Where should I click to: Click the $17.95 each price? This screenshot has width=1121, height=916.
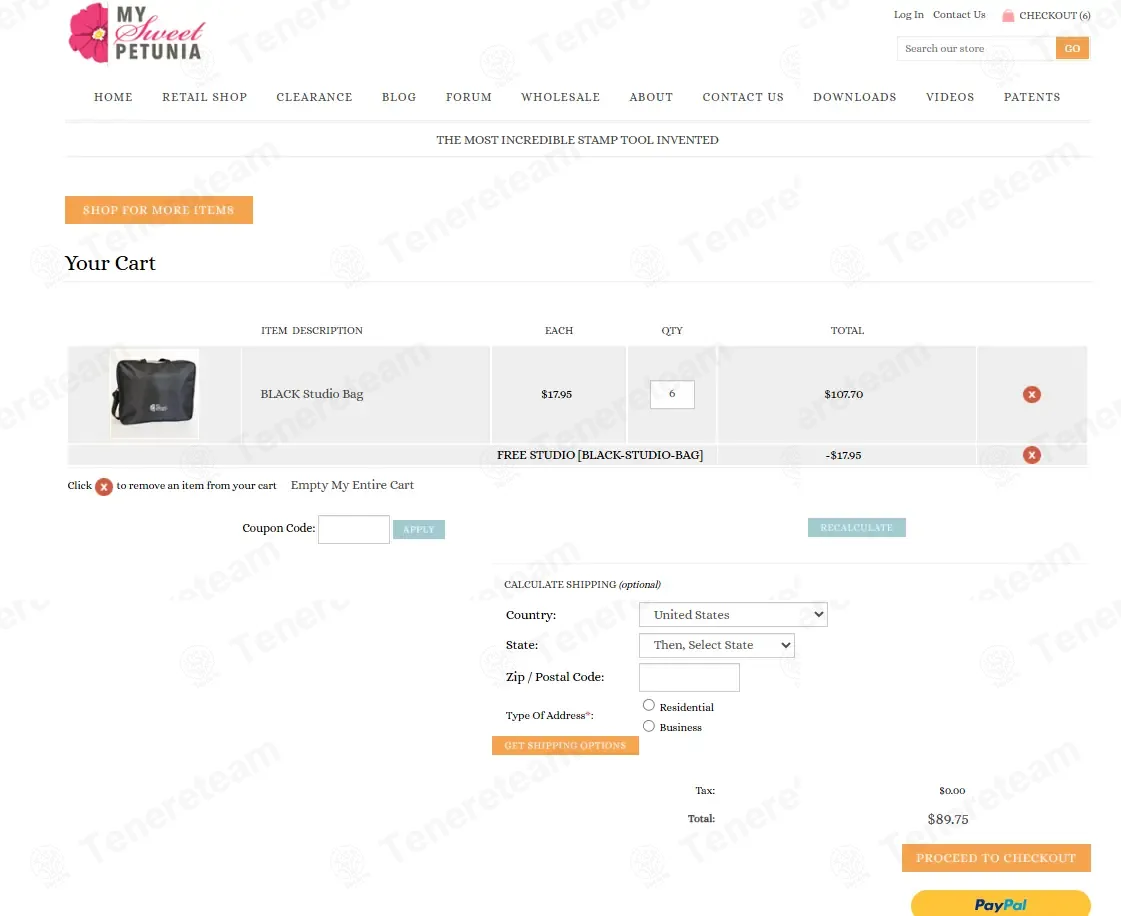coord(556,394)
